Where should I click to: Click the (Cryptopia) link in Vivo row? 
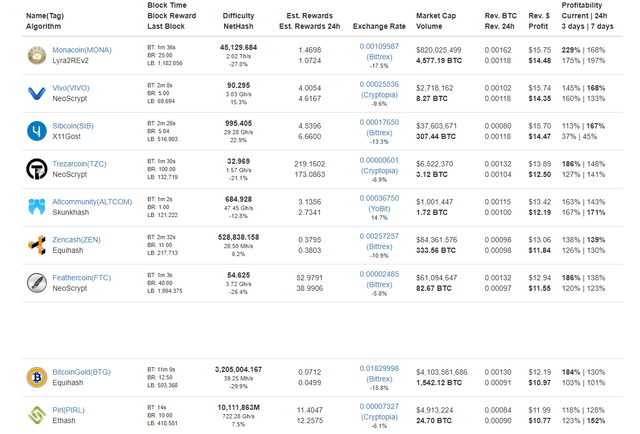point(379,95)
